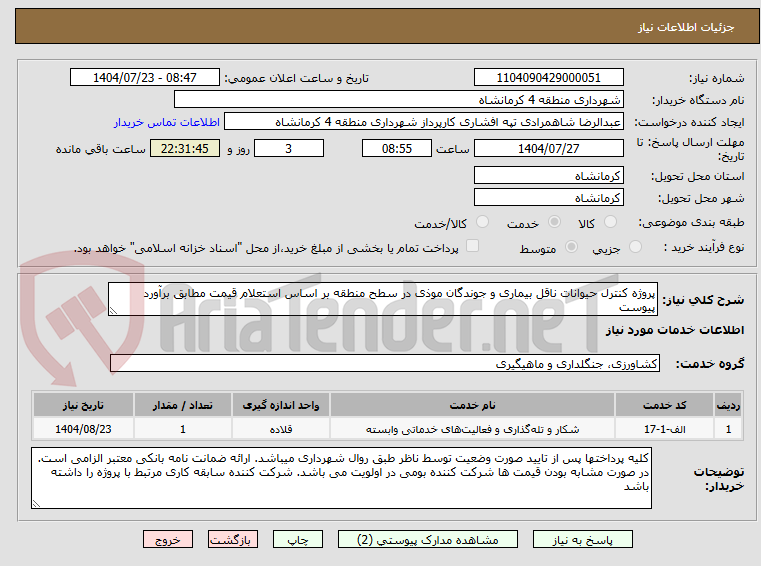Viewport: 761px width, 566px height.
Task: Click the requester field عبدالرضا شاهمرادی
Action: (x=424, y=121)
